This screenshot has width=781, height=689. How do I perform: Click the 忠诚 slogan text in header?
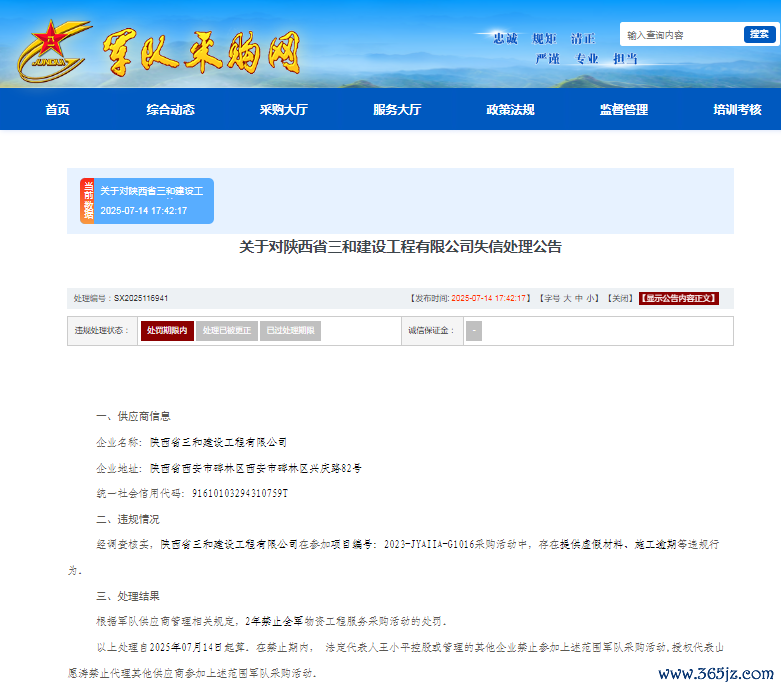(x=506, y=39)
